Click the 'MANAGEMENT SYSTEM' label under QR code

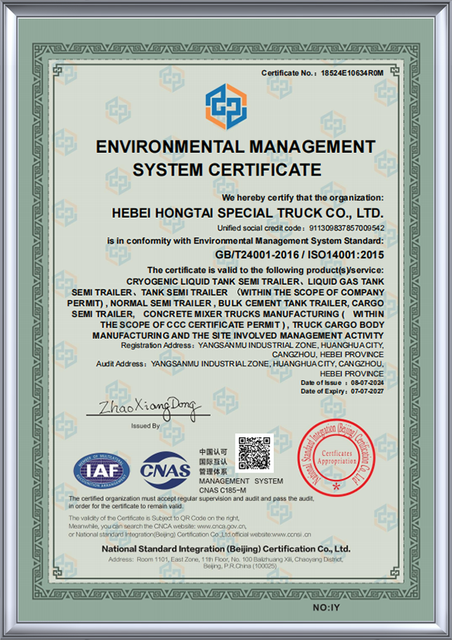point(241,481)
